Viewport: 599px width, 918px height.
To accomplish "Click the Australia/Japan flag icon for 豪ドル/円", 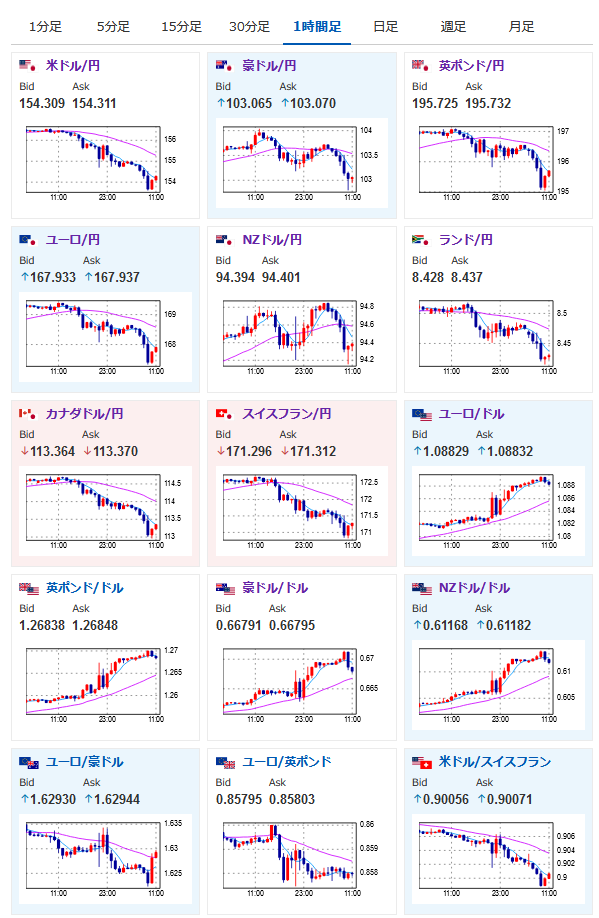I will 224,66.
